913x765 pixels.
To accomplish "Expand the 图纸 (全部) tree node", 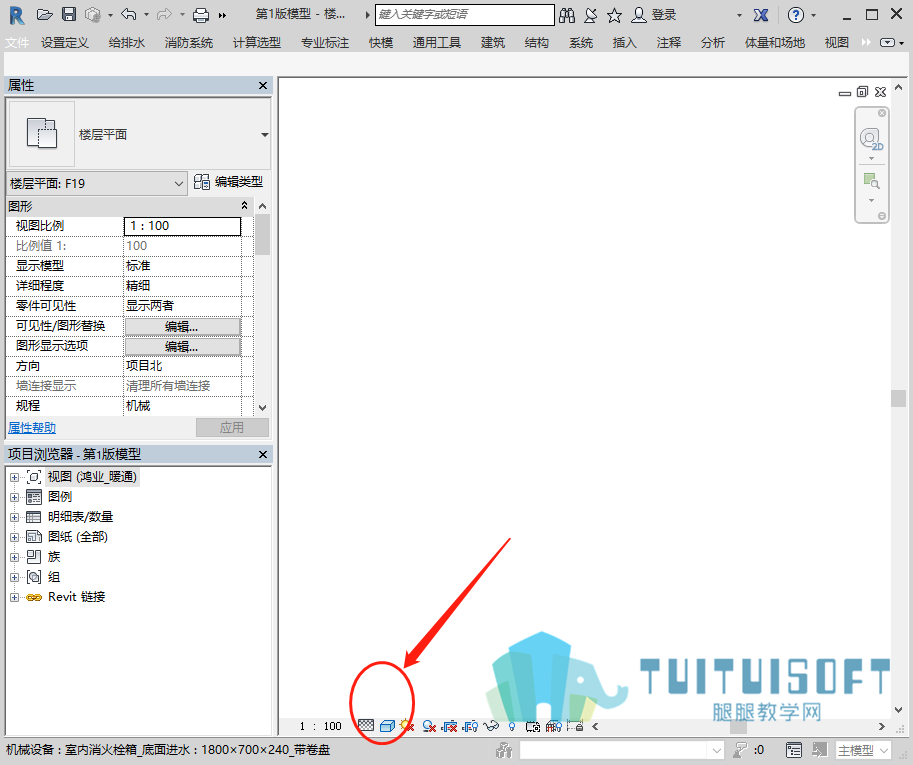I will [15, 537].
